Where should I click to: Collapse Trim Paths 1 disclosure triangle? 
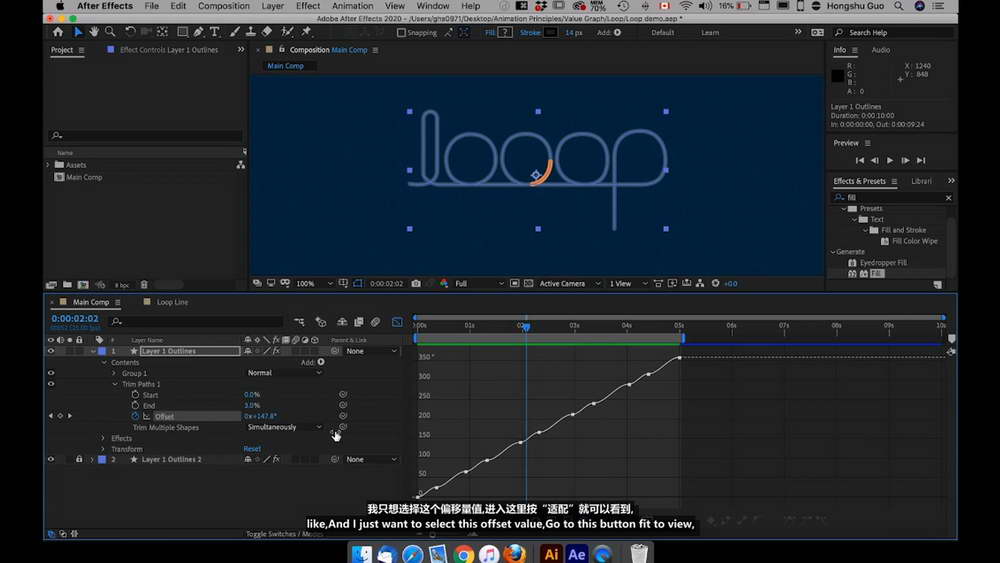tap(115, 384)
